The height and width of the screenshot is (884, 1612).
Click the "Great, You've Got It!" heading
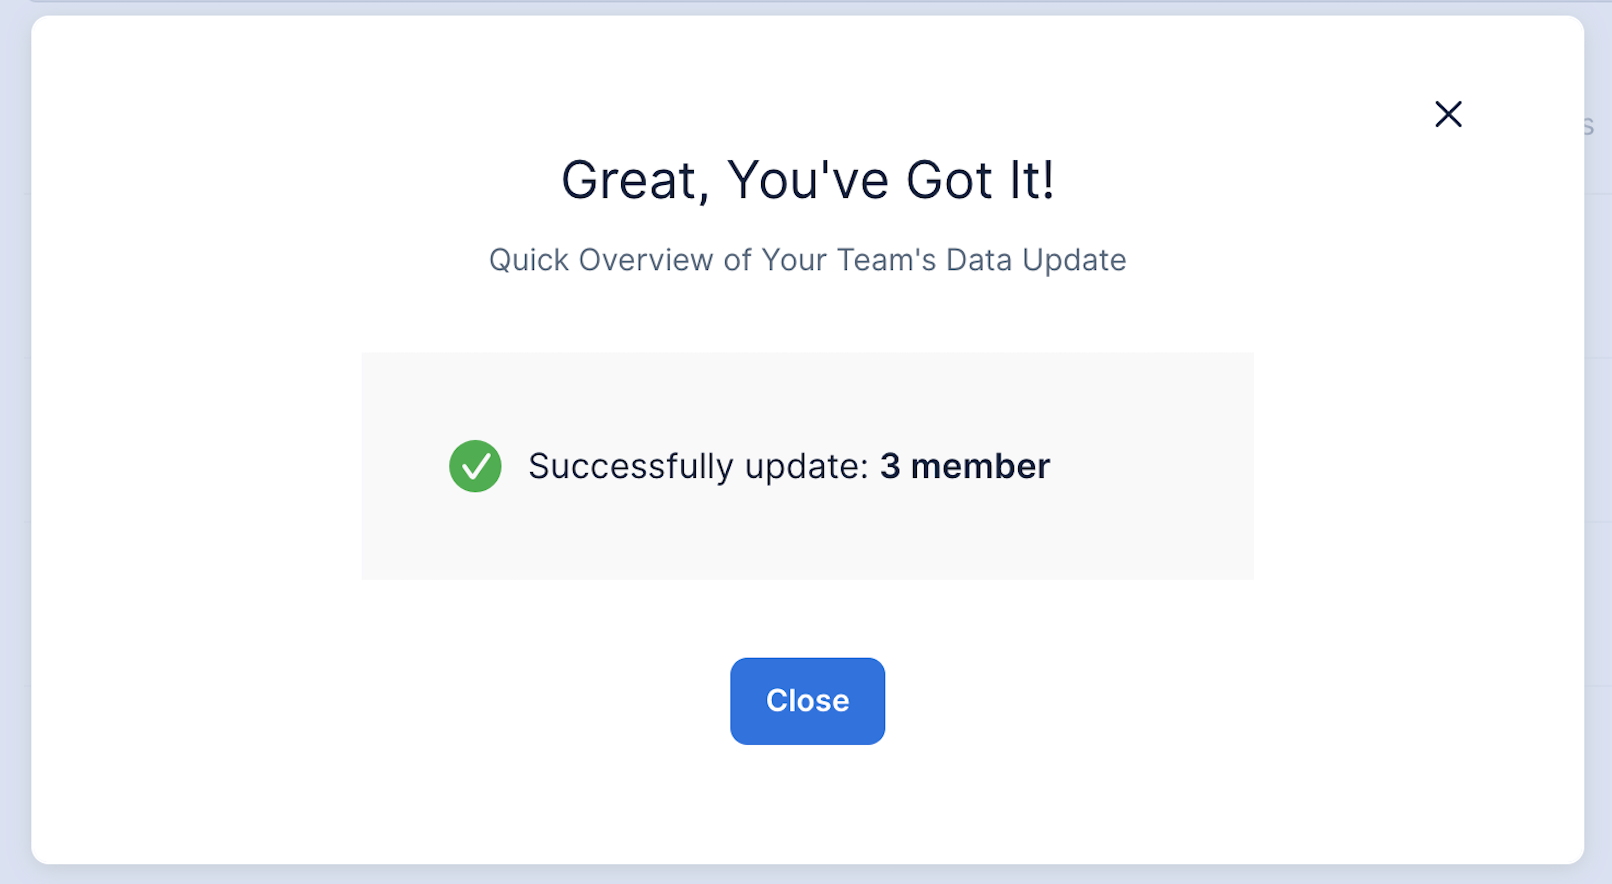pos(807,181)
